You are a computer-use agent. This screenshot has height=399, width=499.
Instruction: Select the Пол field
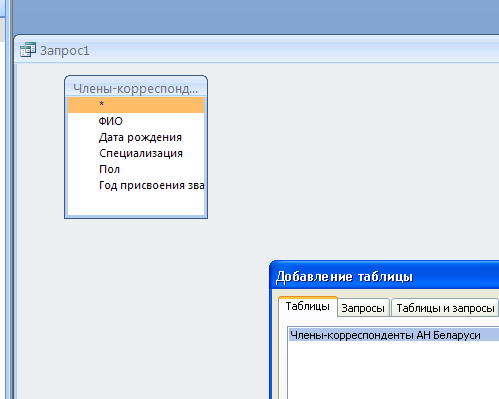(x=109, y=169)
